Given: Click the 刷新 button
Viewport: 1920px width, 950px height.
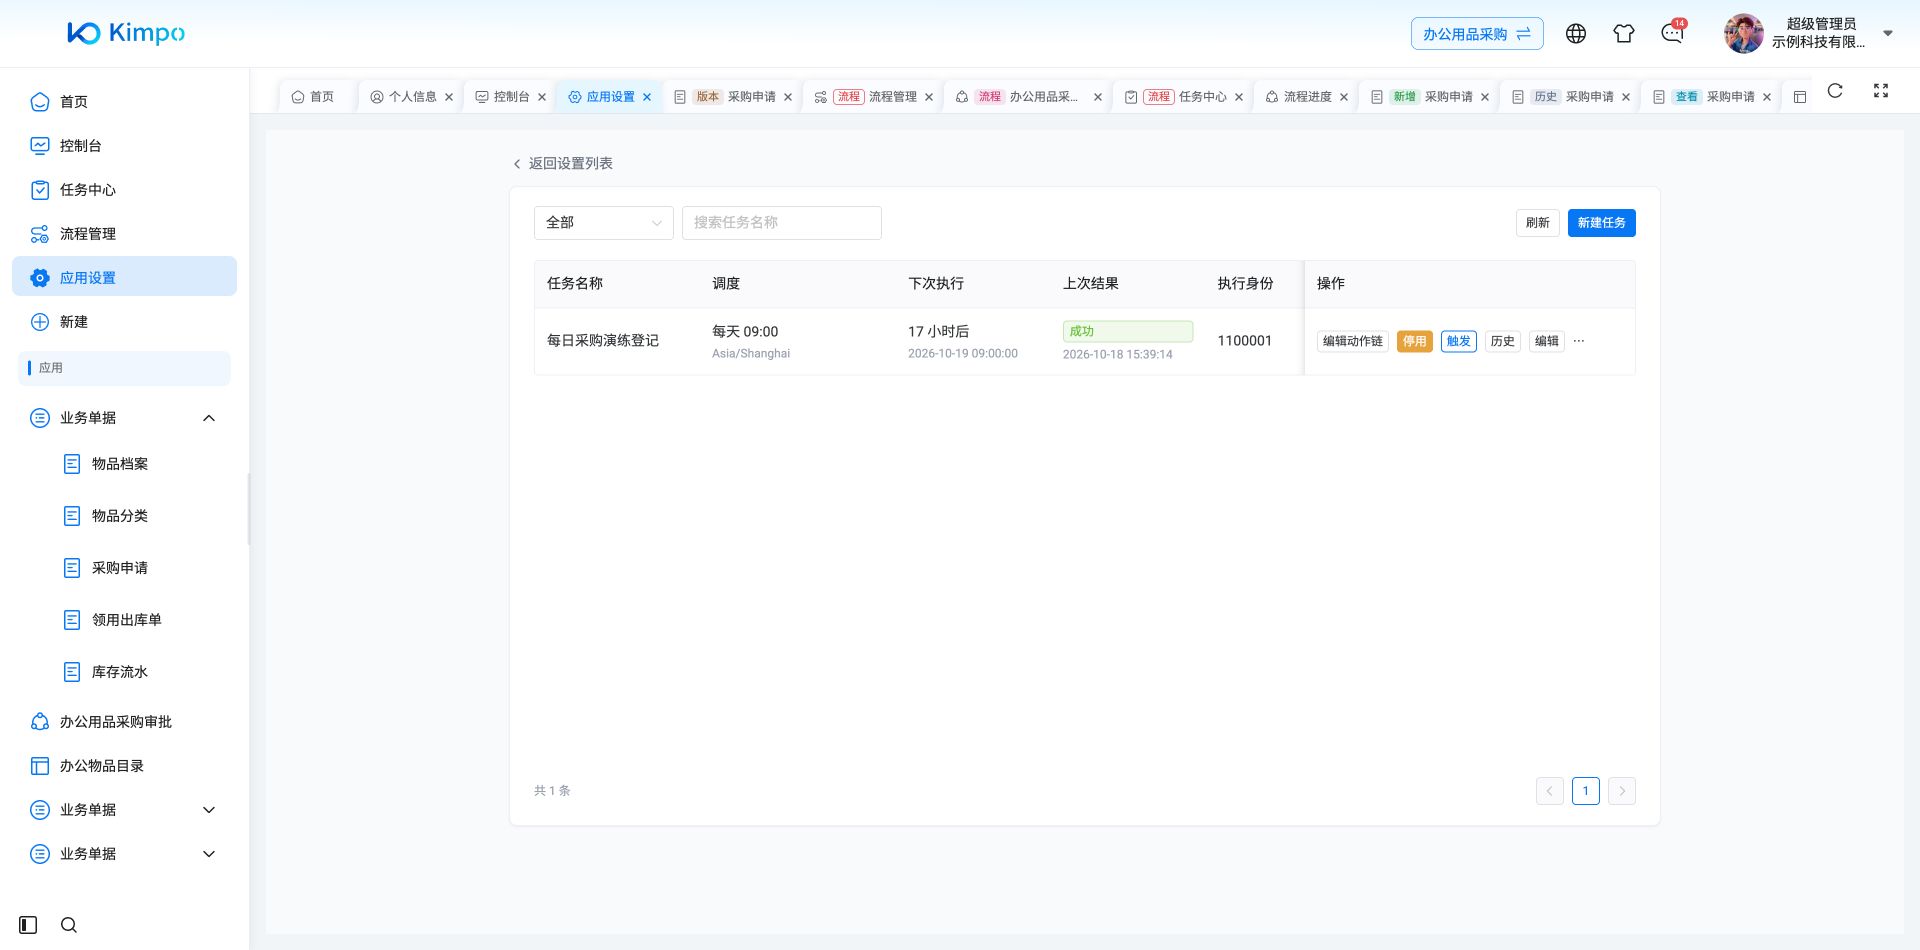Looking at the screenshot, I should [x=1537, y=223].
